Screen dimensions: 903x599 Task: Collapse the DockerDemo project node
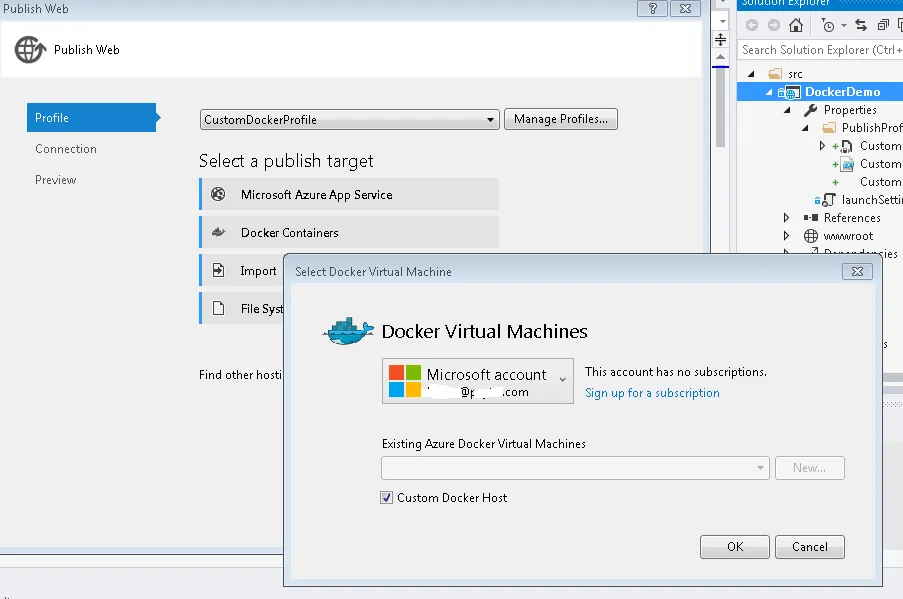[x=769, y=92]
